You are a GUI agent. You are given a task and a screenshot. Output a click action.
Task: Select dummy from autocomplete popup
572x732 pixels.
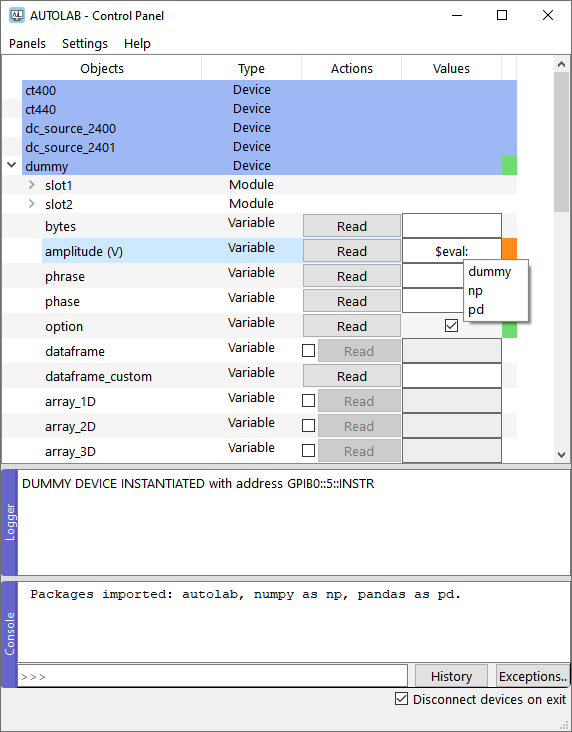(x=495, y=272)
